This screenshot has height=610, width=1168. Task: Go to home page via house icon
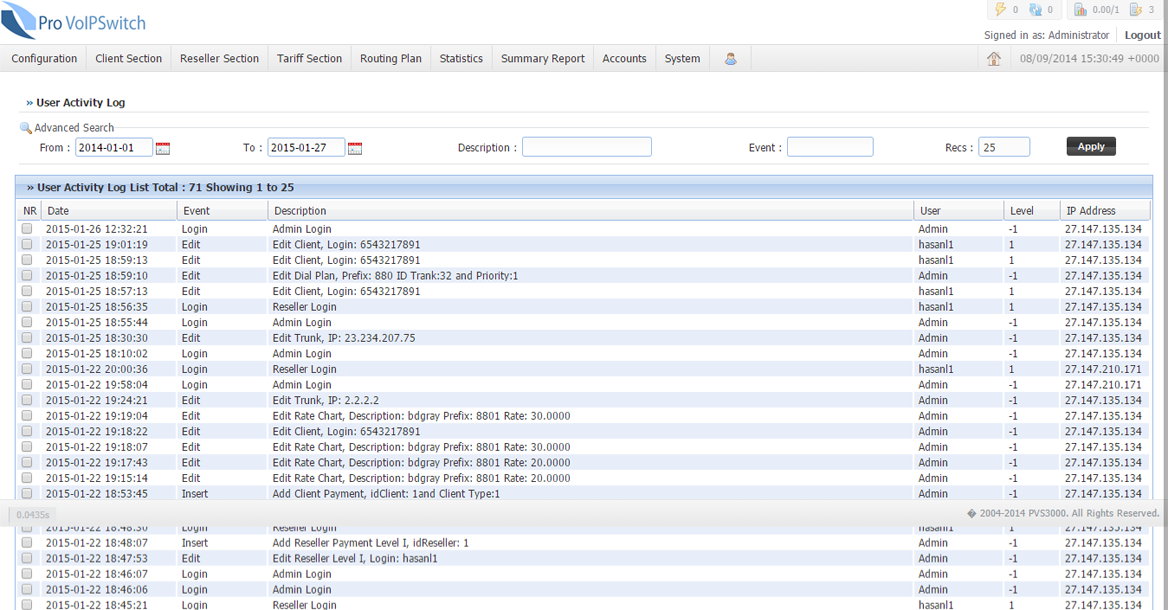[994, 59]
